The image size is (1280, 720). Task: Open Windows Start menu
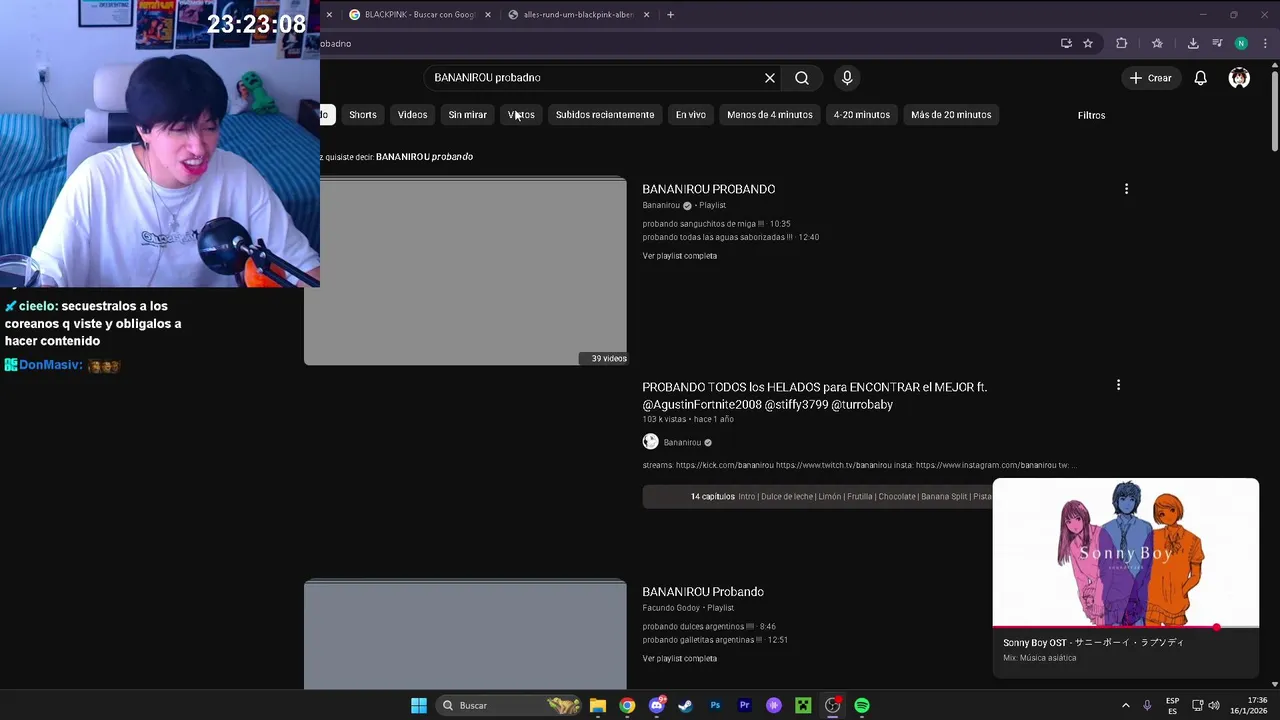(x=419, y=706)
